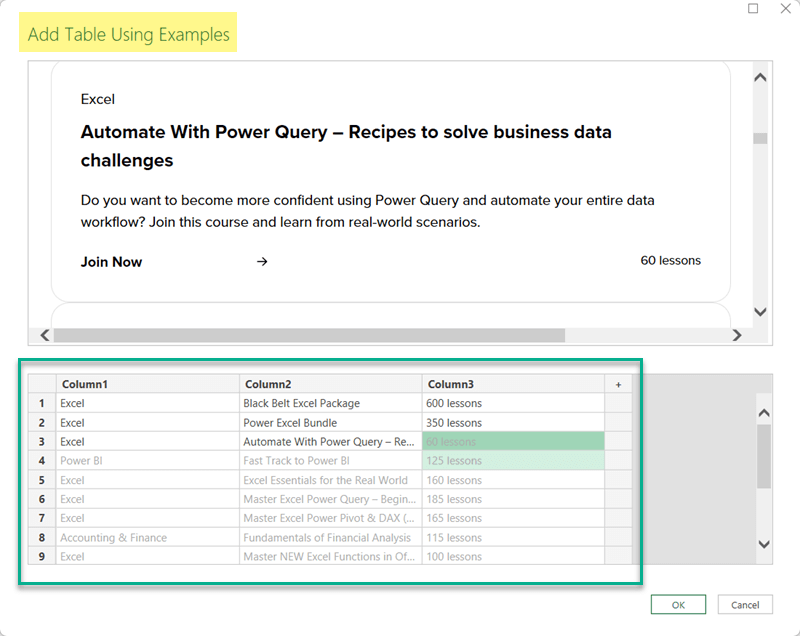Click the 'Power BI' cell in row 4
The image size is (800, 636).
click(147, 461)
